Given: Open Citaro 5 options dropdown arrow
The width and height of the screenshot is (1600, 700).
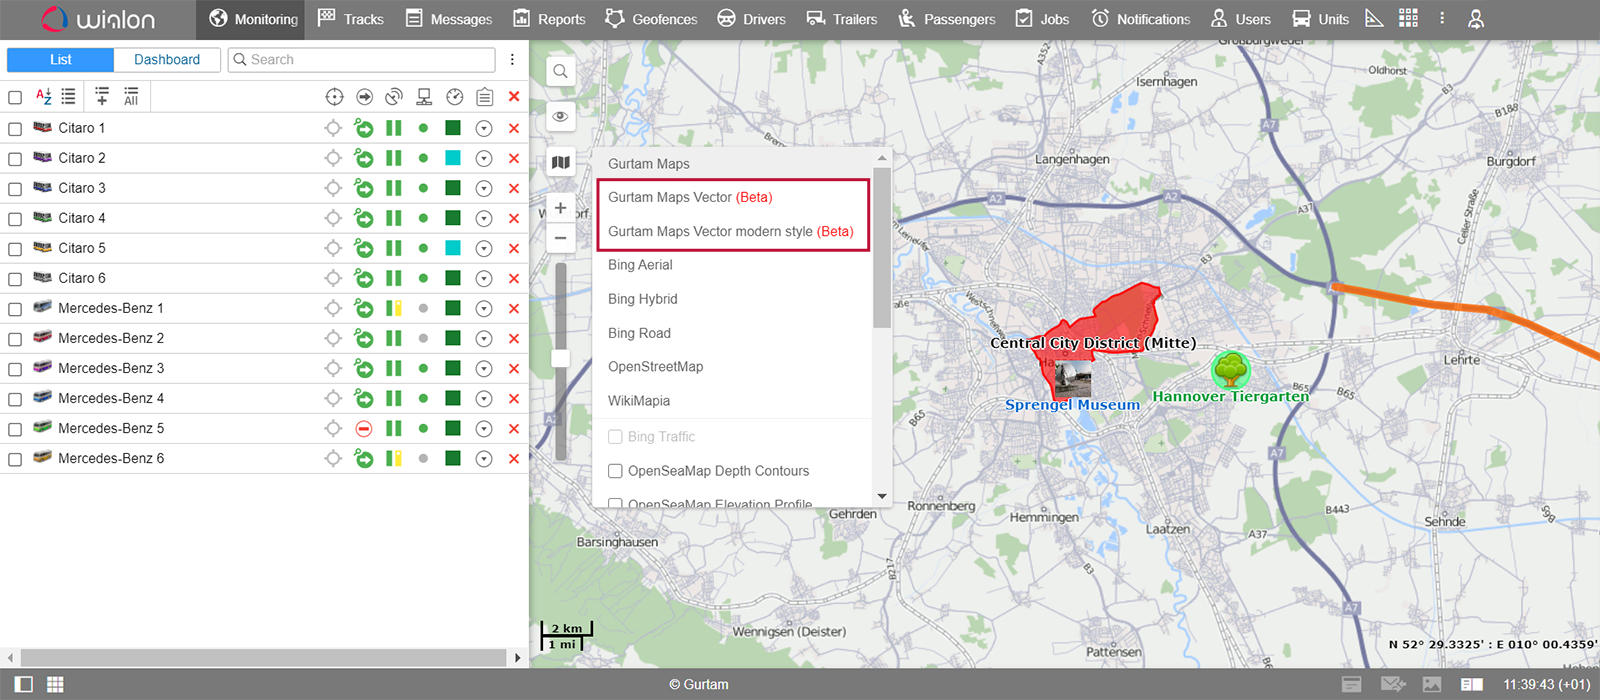Looking at the screenshot, I should [x=484, y=248].
